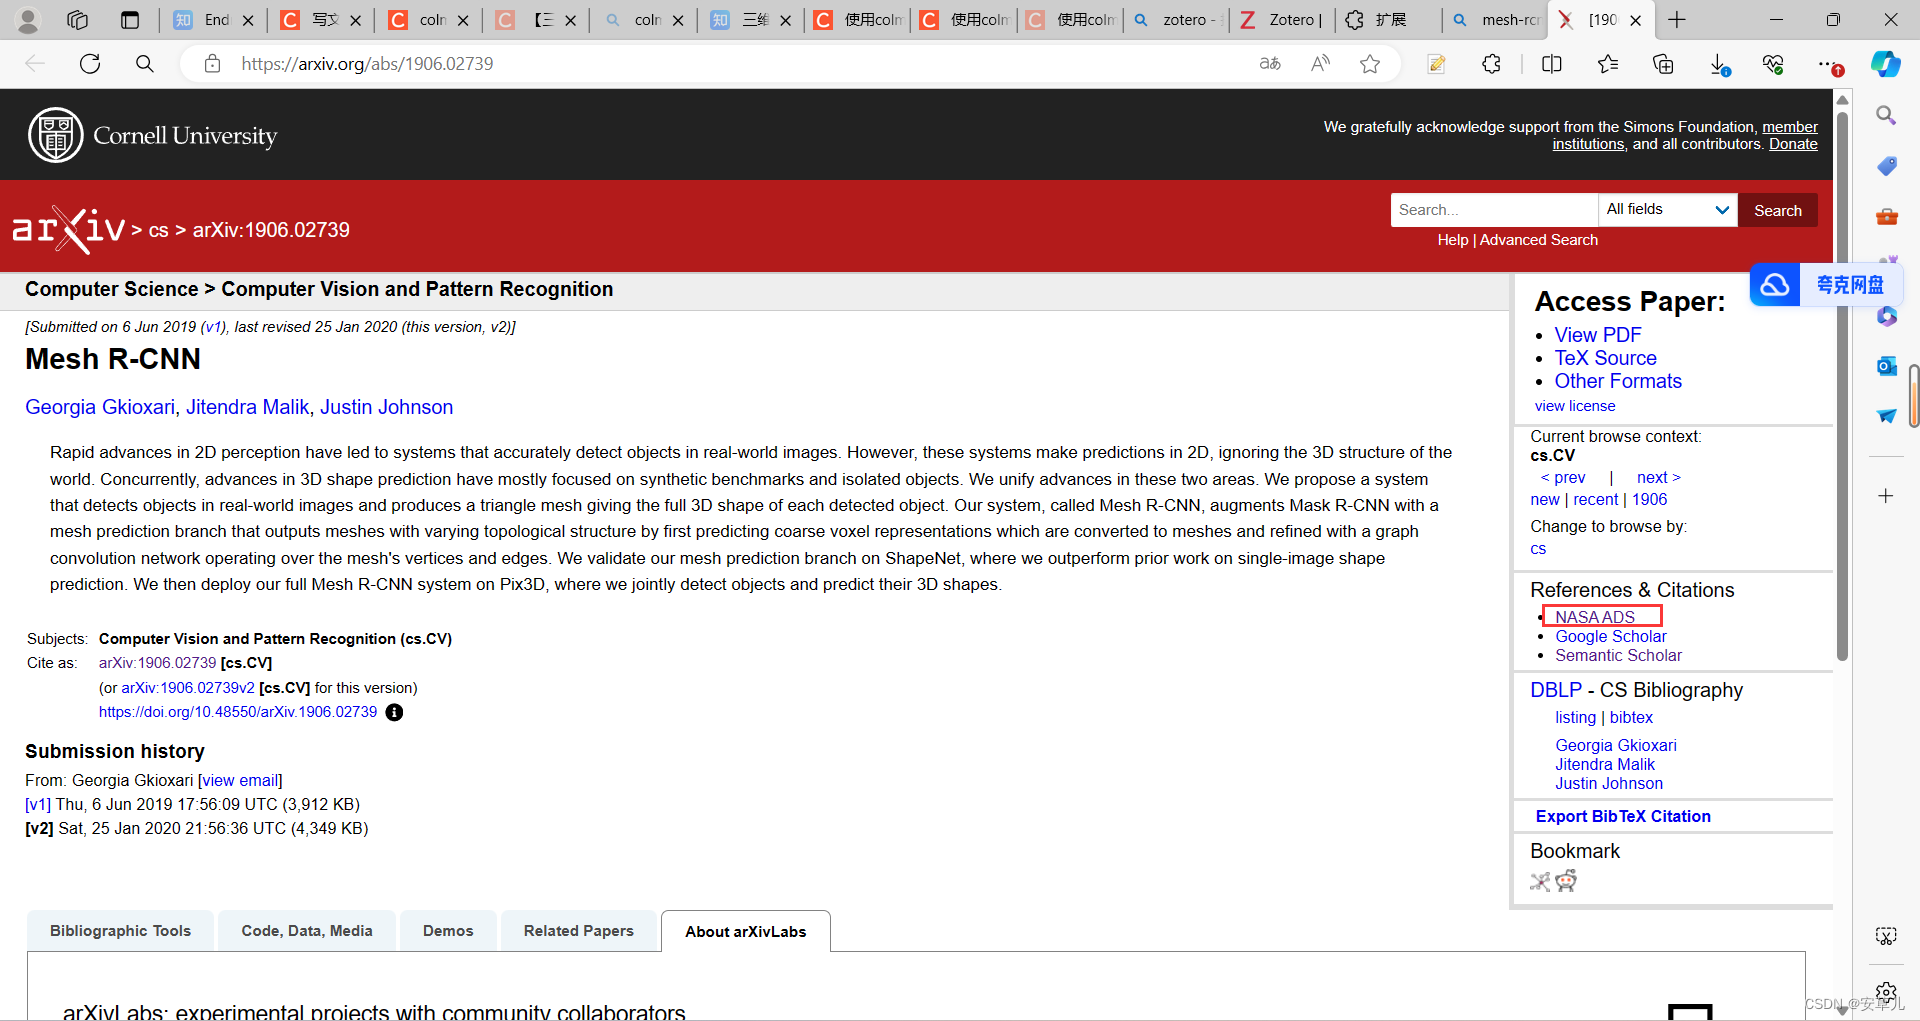
Task: Expand the browser Settings and more menu
Action: tap(1830, 63)
